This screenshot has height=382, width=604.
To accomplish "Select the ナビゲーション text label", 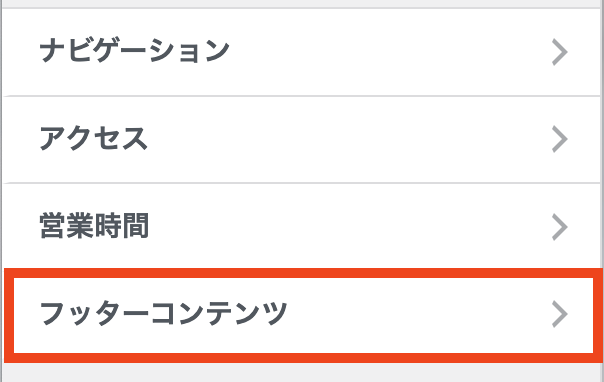I will pos(134,50).
